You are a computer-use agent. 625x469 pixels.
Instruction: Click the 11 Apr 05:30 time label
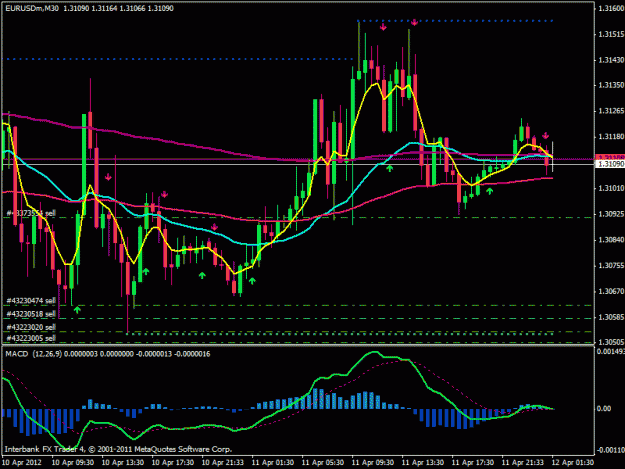(x=322, y=462)
